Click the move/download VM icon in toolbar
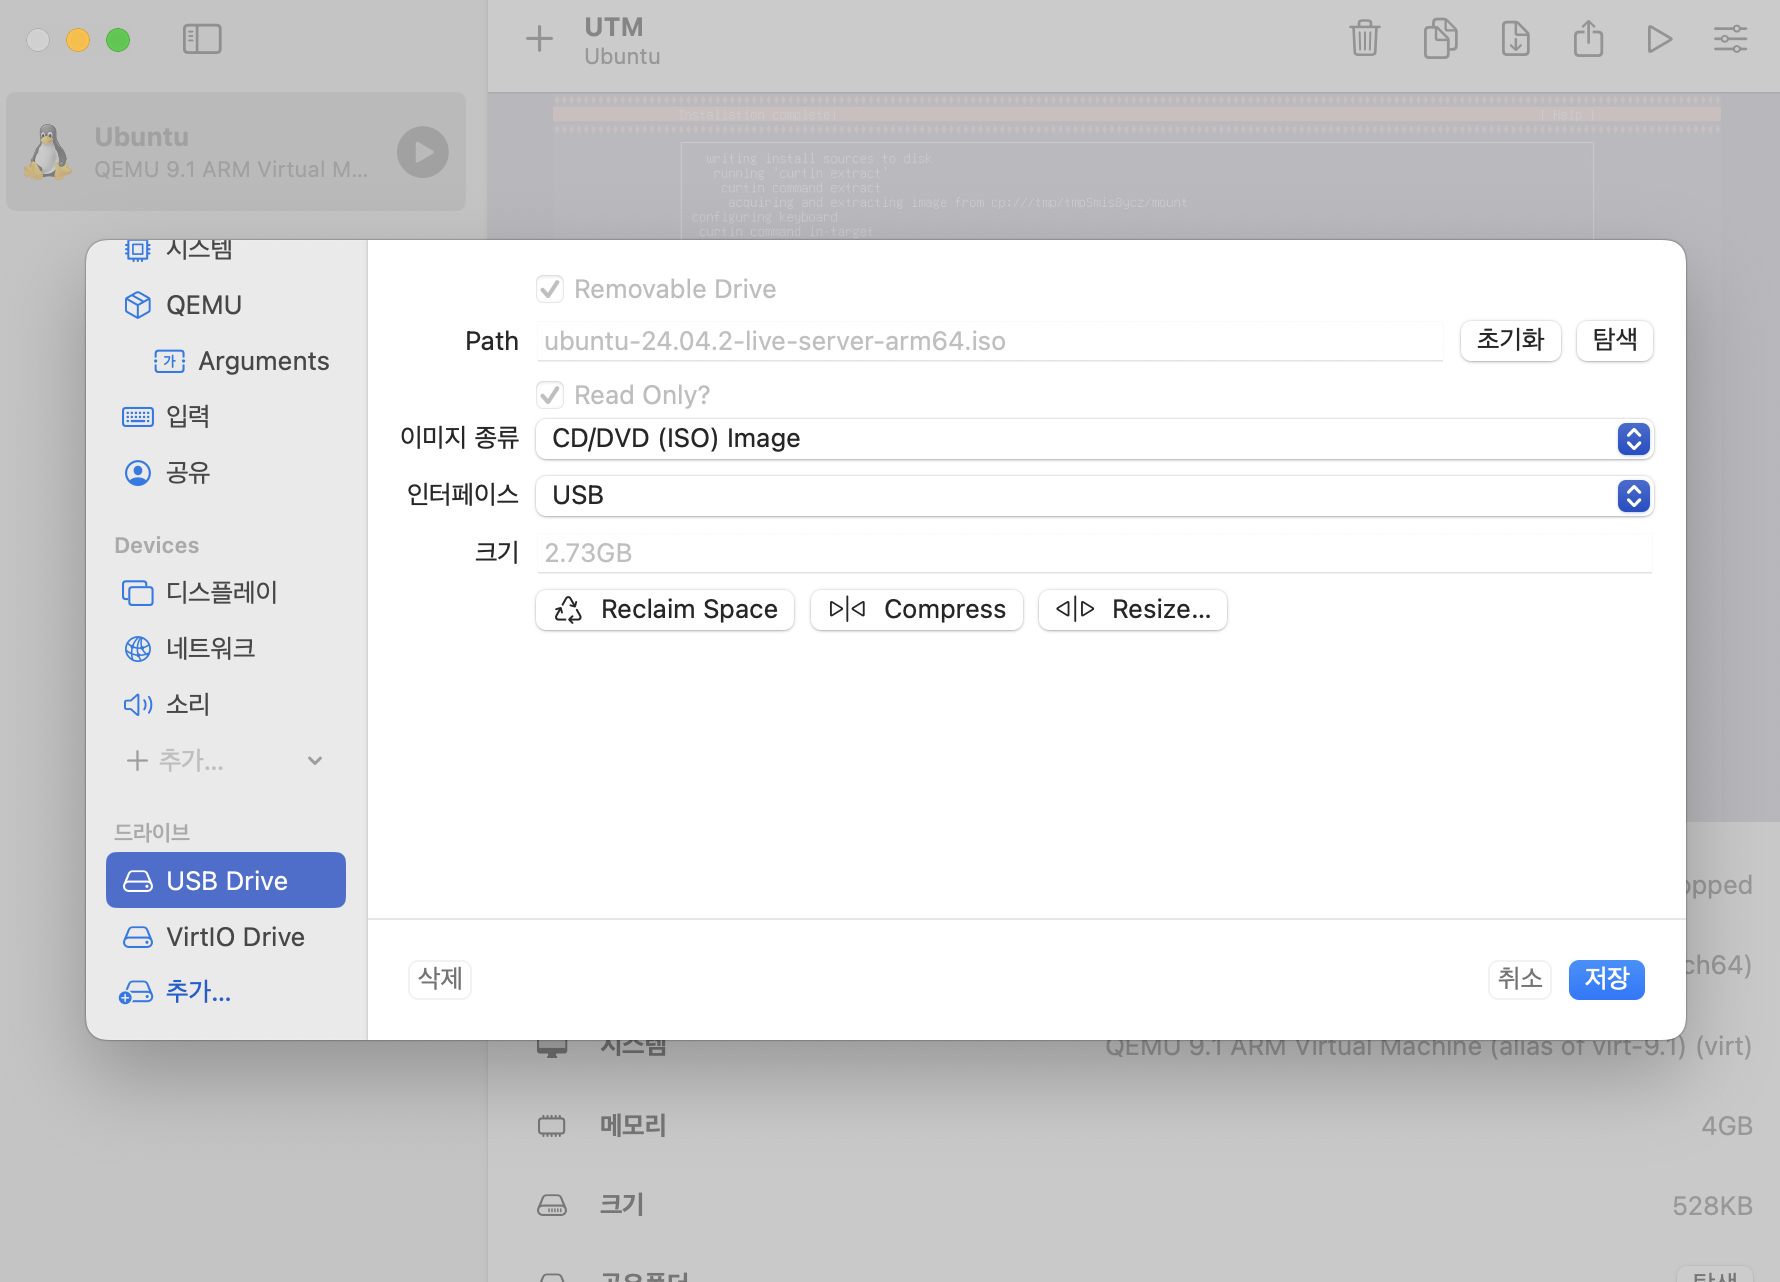This screenshot has height=1282, width=1780. tap(1516, 39)
